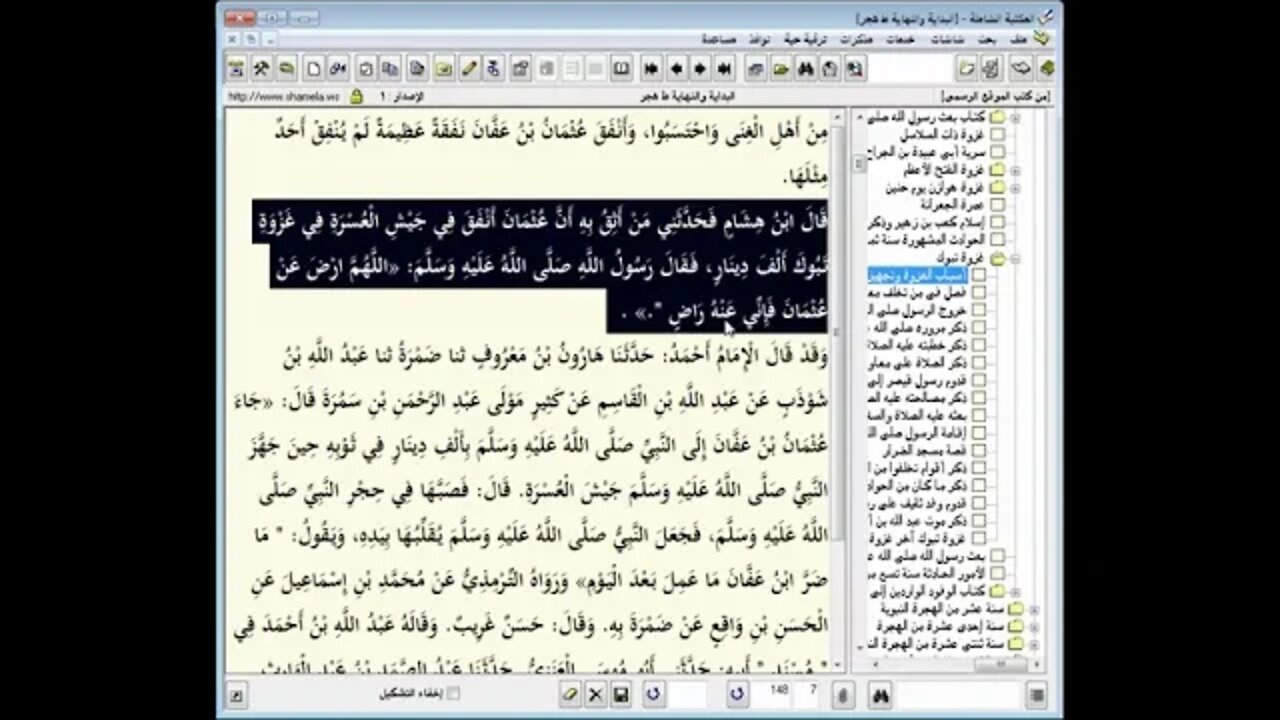Click the floppy disk save icon at the bottom

(620, 694)
